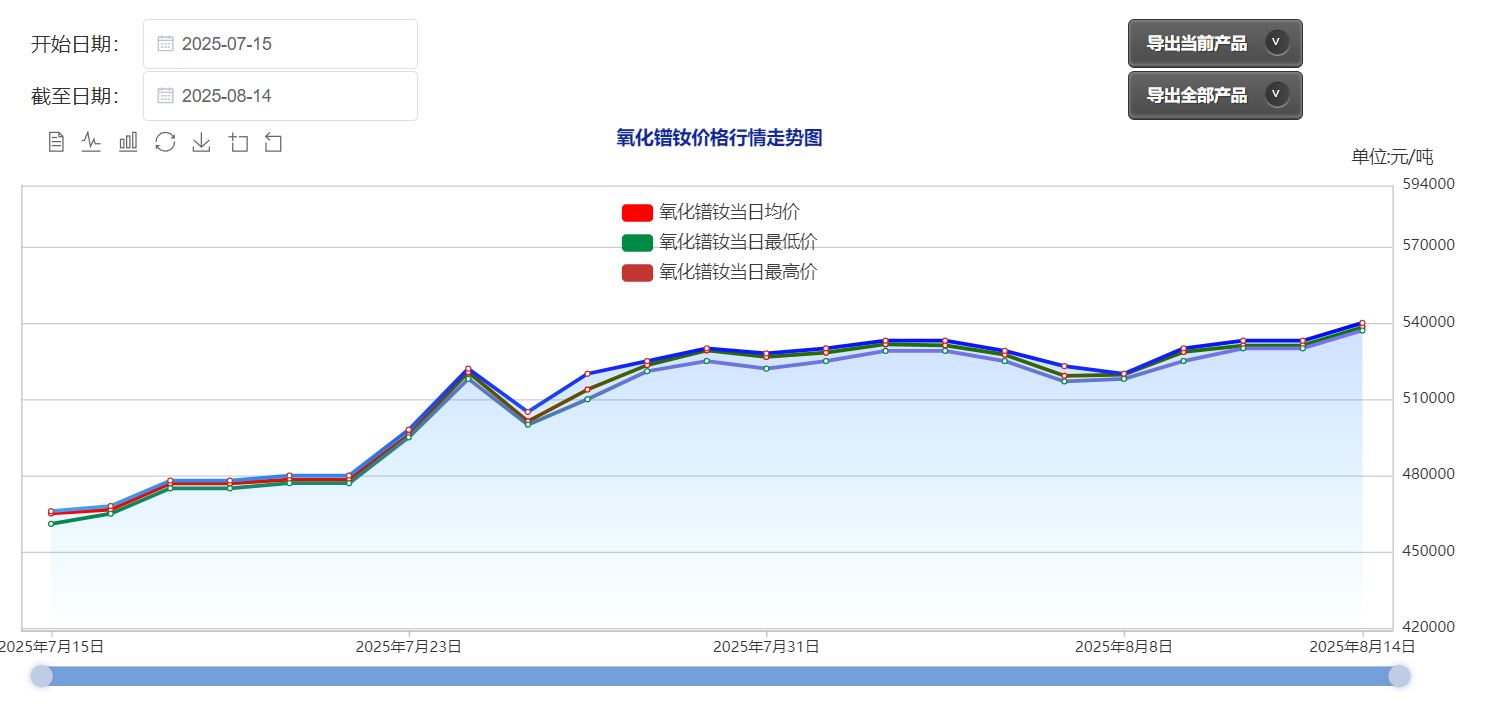Viewport: 1487px width, 719px height.
Task: Toggle the 氧化镨钕当日最低价 legend series
Action: click(719, 242)
